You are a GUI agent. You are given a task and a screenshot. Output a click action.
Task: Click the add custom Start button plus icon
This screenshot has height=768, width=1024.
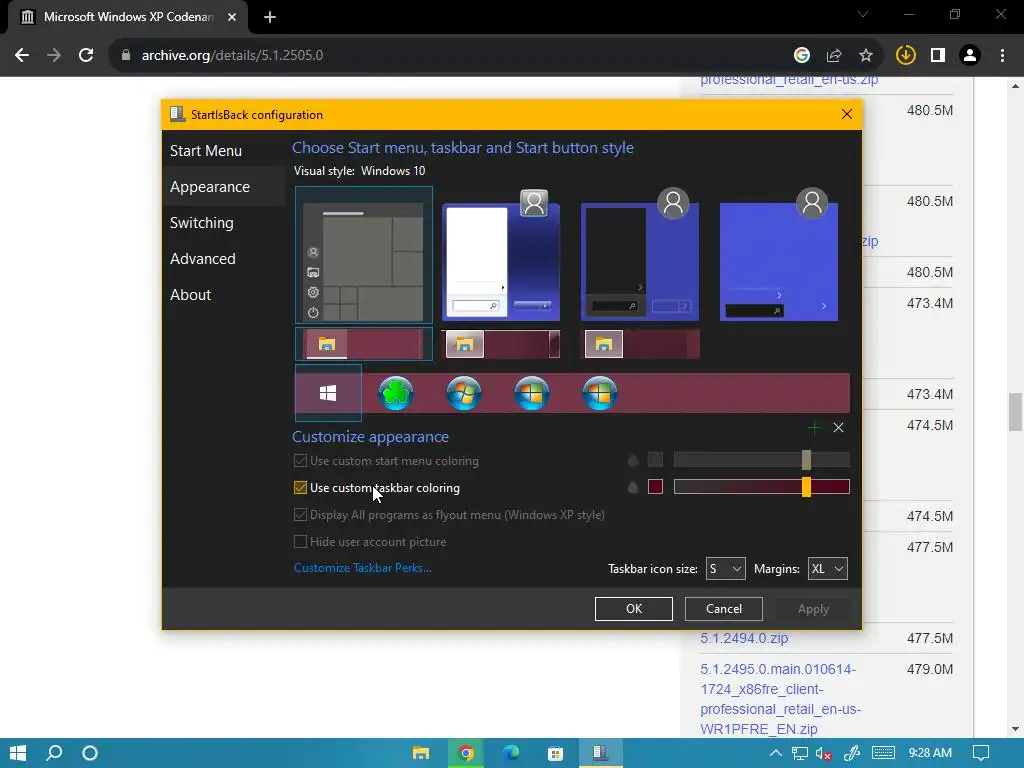point(814,428)
